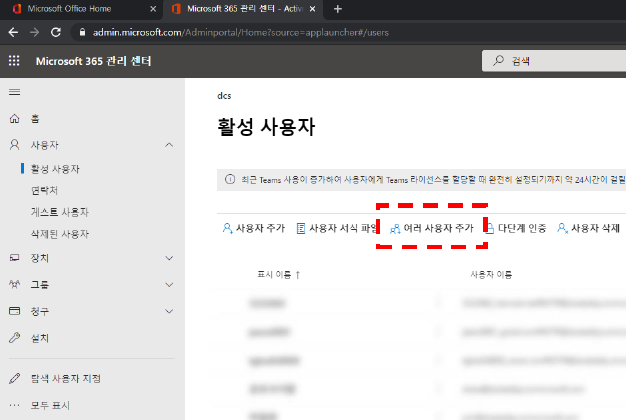Open 삭제된 사용자 in sidebar
The height and width of the screenshot is (420, 626).
(x=59, y=234)
